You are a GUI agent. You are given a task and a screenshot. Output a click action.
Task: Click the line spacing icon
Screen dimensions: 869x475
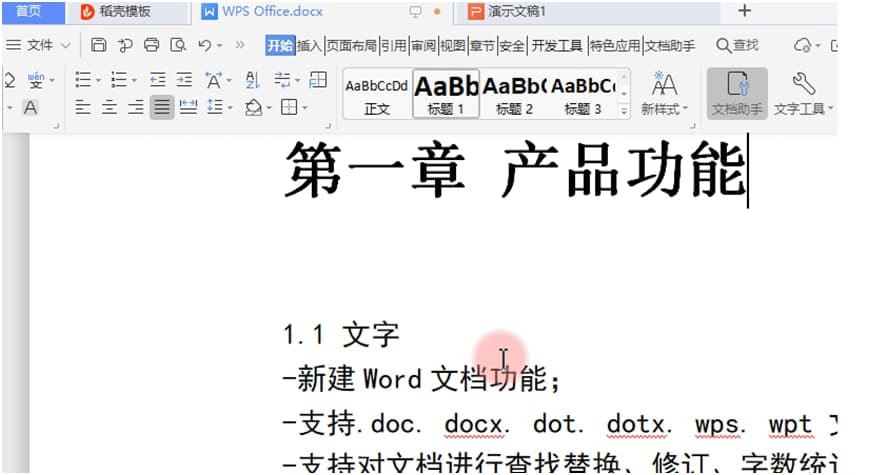click(215, 106)
